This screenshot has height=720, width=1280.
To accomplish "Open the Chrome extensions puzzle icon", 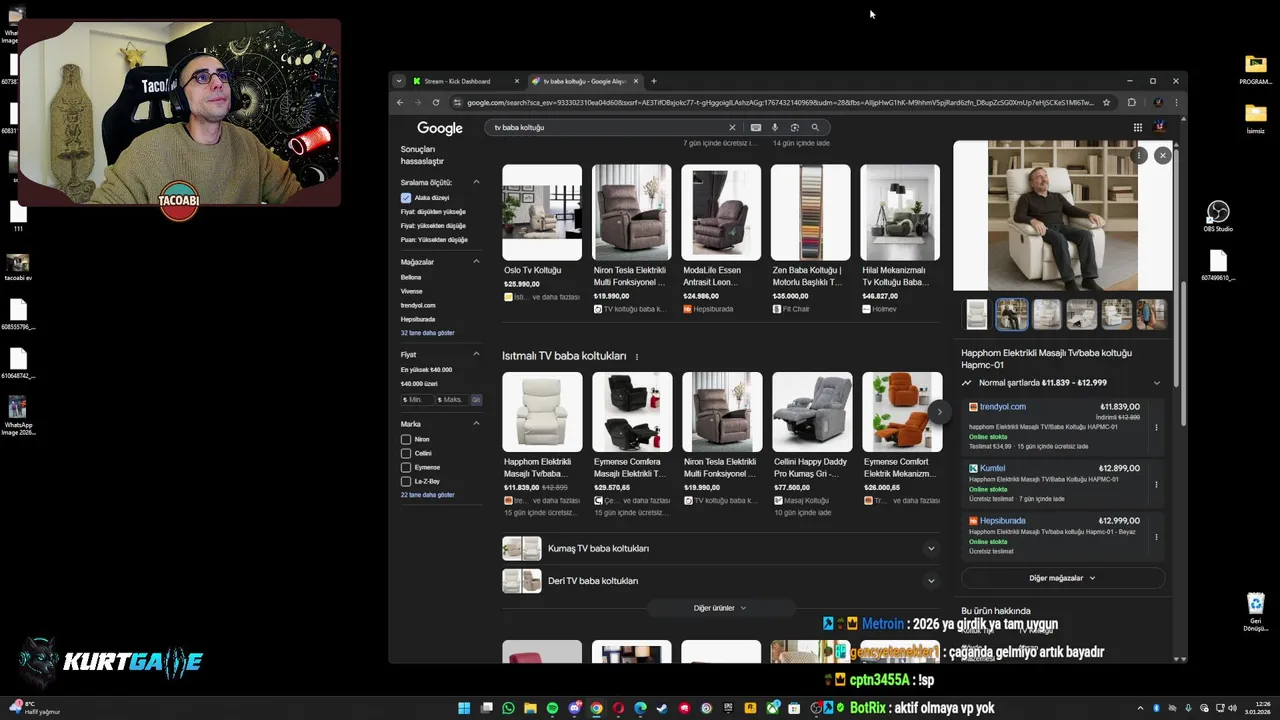I will (1132, 102).
